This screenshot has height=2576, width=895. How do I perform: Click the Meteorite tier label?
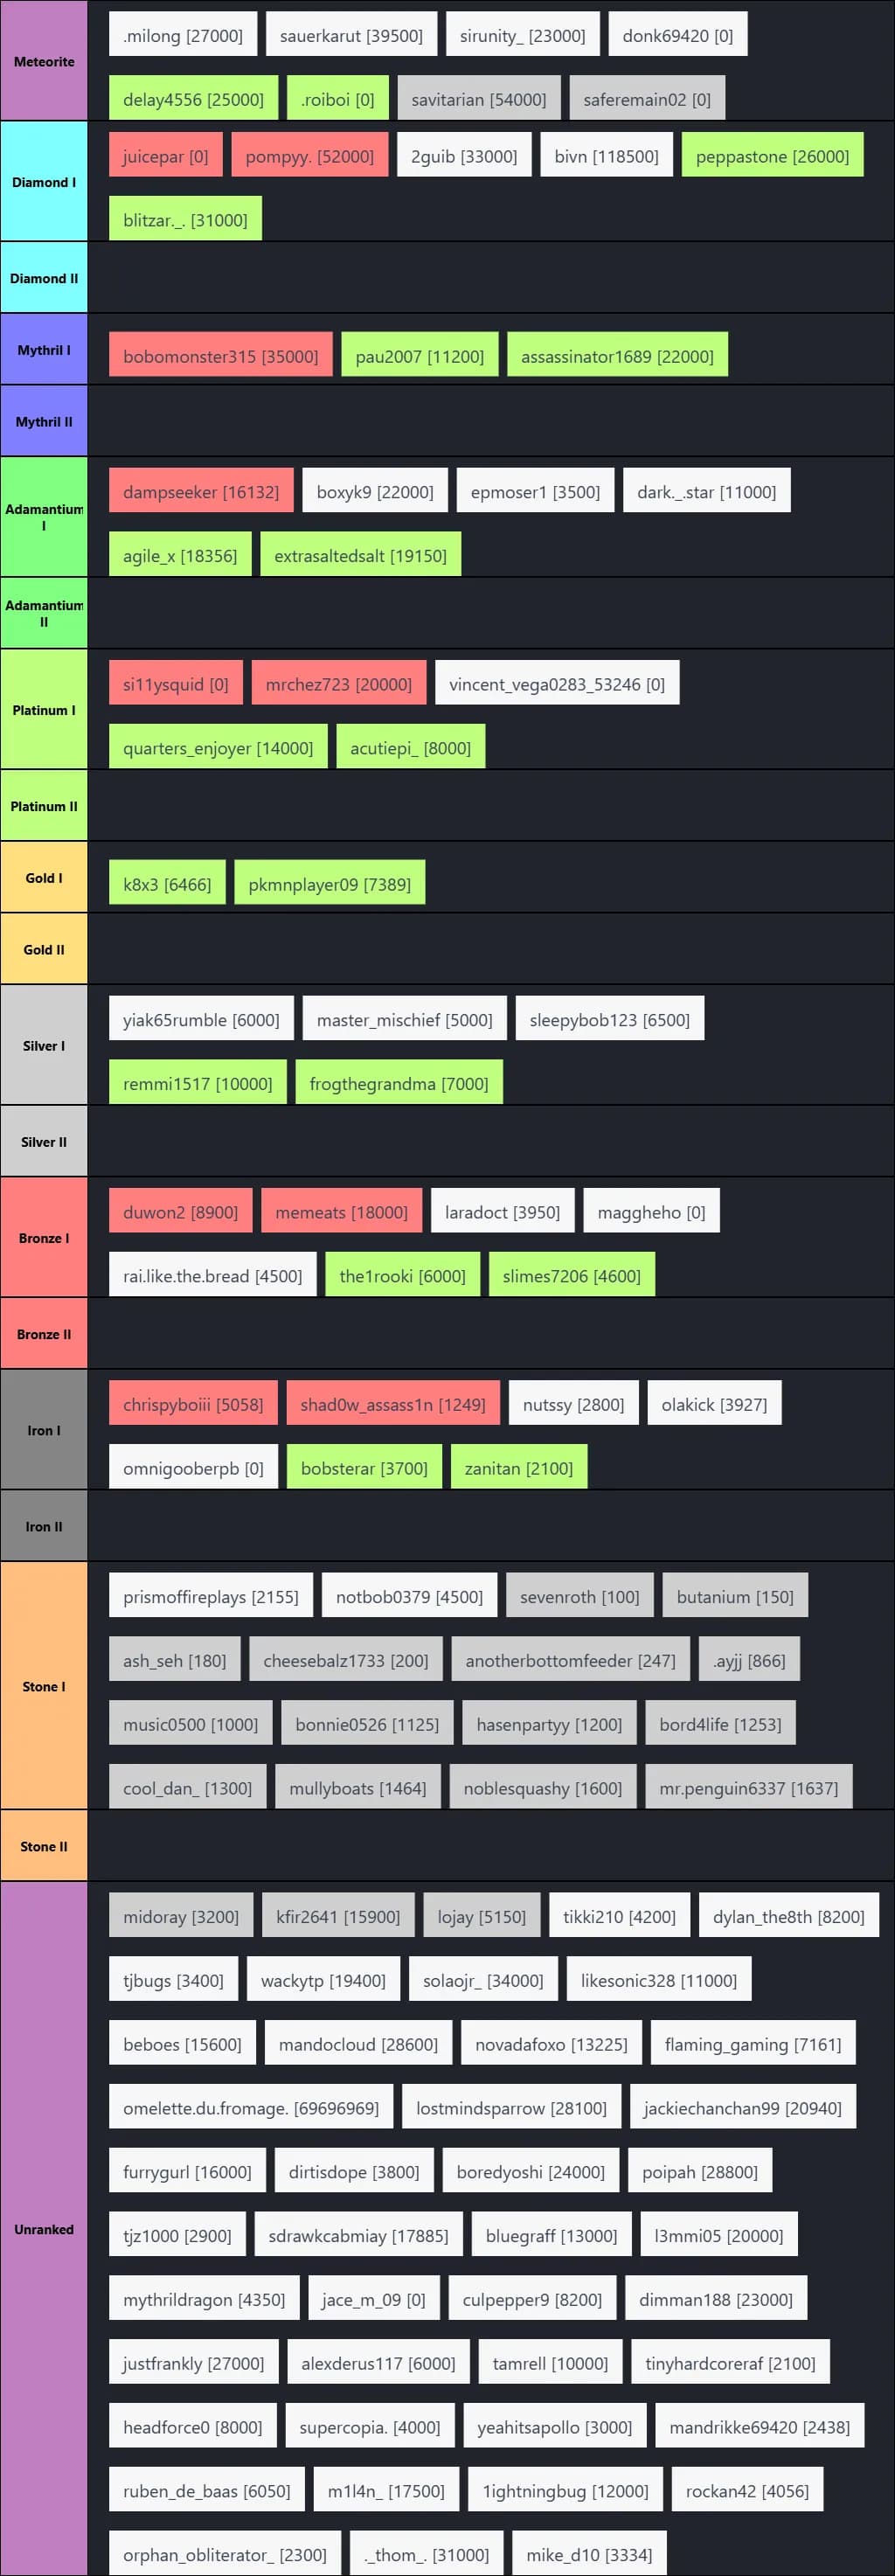pyautogui.click(x=44, y=61)
